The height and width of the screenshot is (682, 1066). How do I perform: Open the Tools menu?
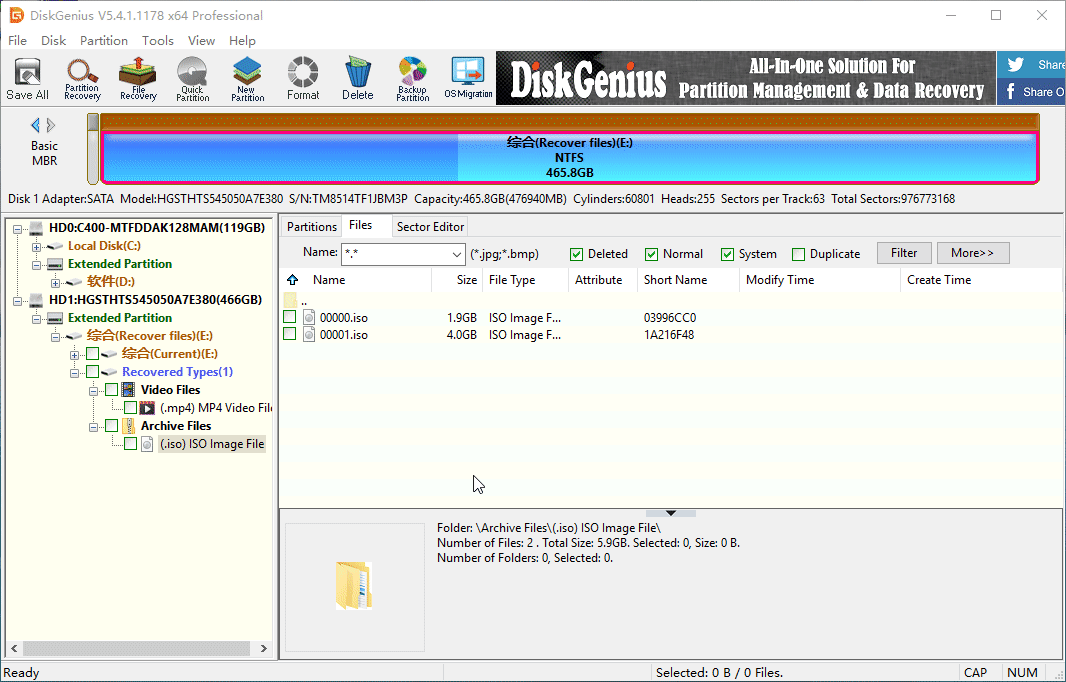[158, 41]
